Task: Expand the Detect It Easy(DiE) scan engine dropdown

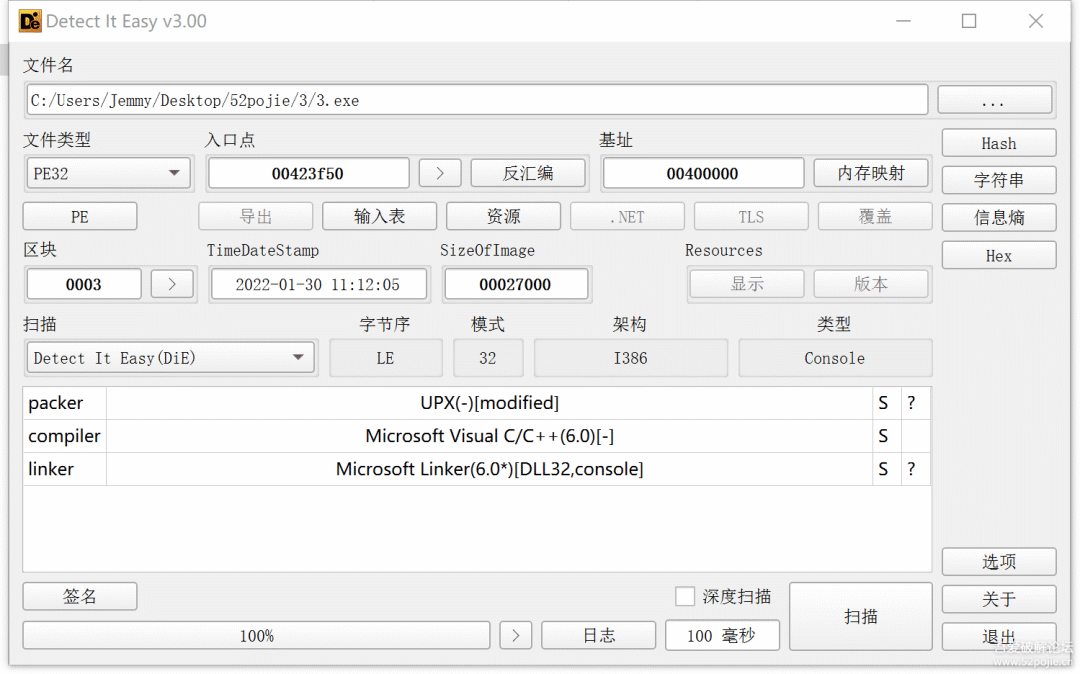Action: (170, 358)
